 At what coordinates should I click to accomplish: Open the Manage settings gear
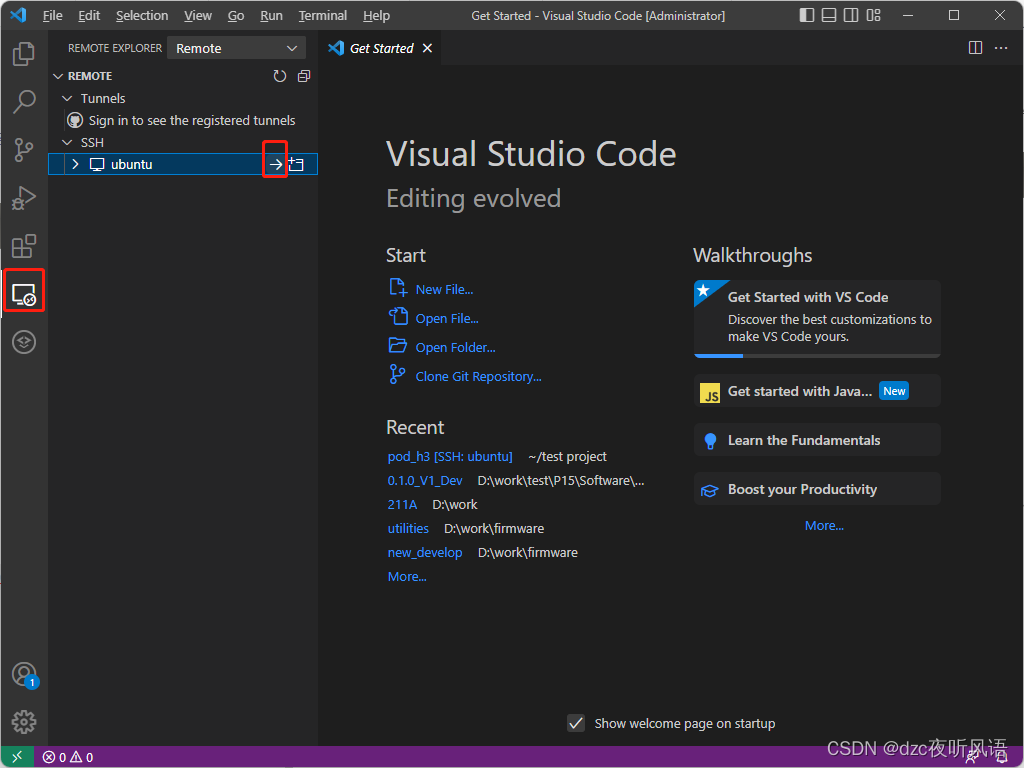click(x=23, y=721)
